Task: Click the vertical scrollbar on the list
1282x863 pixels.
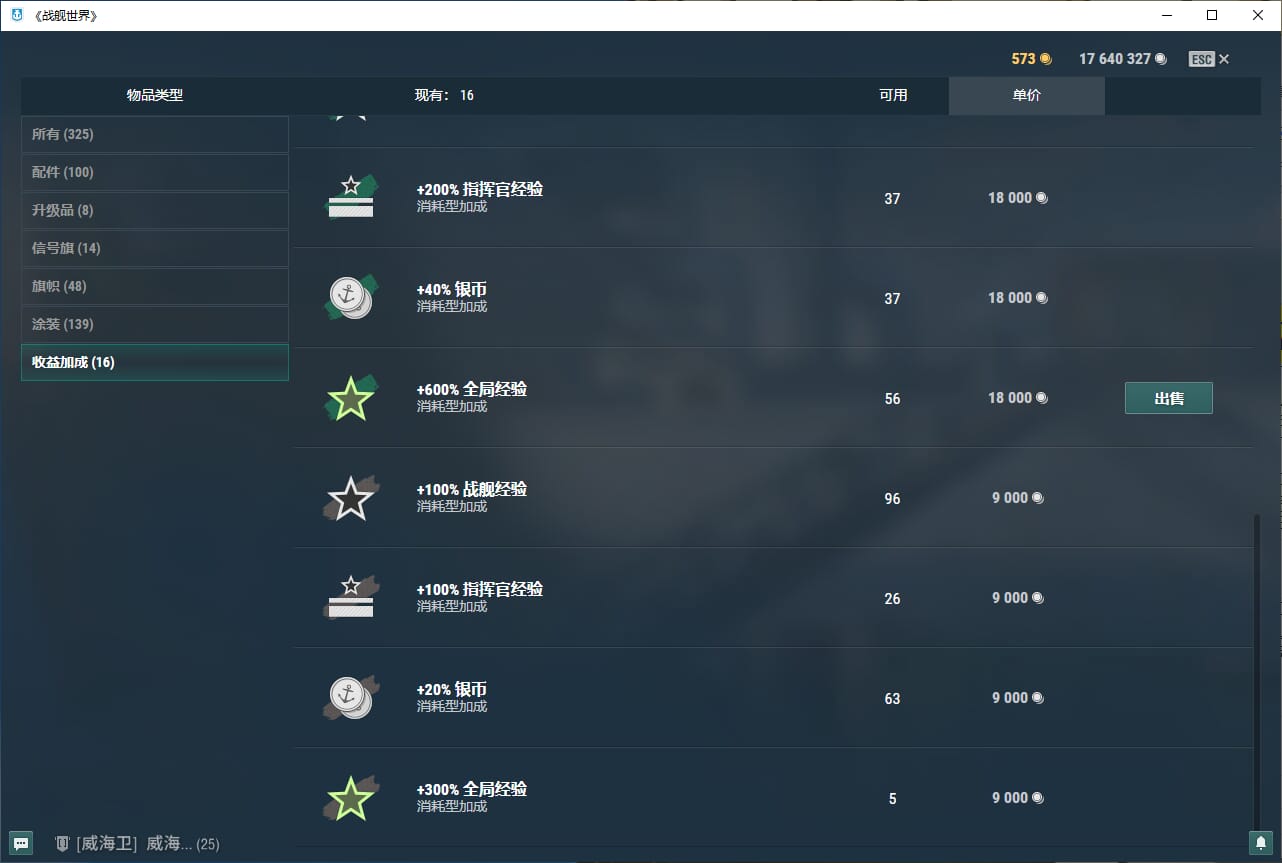Action: 1258,670
